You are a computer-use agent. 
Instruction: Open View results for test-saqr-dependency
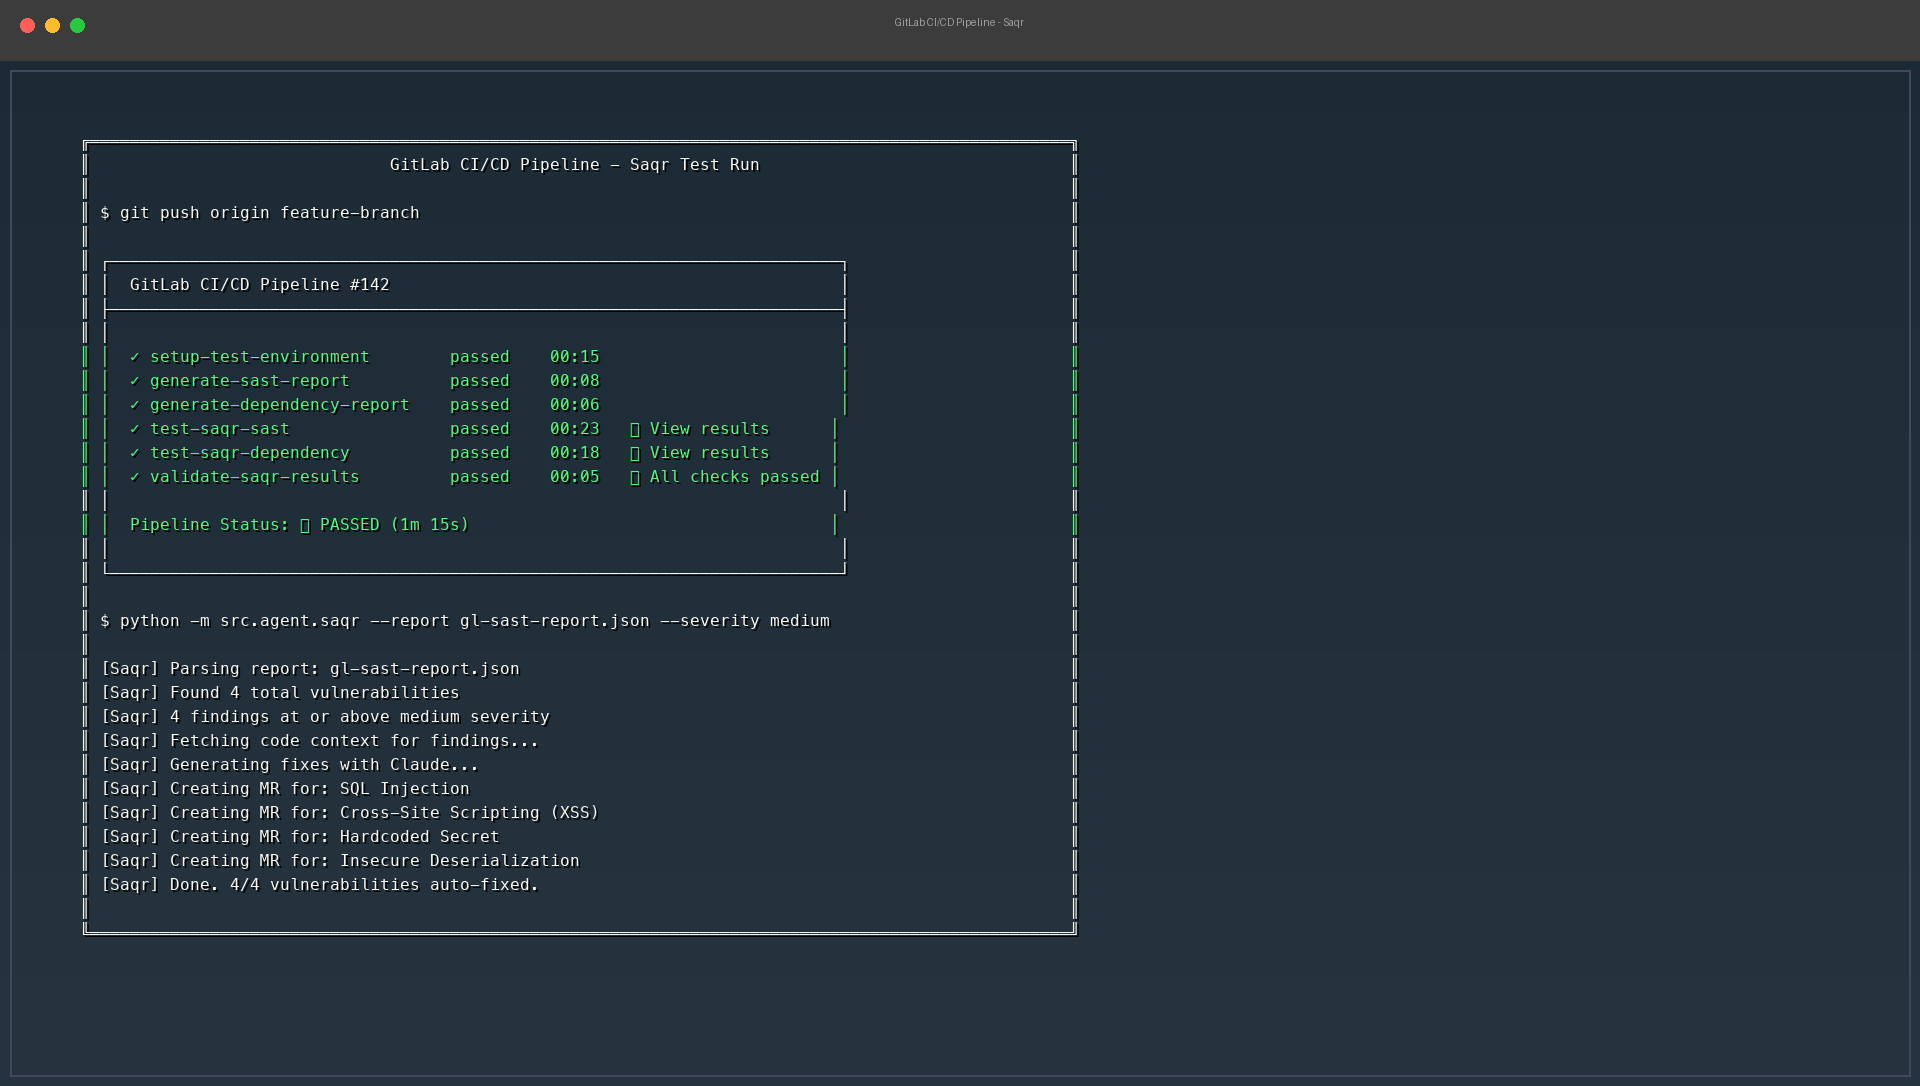[x=708, y=453]
